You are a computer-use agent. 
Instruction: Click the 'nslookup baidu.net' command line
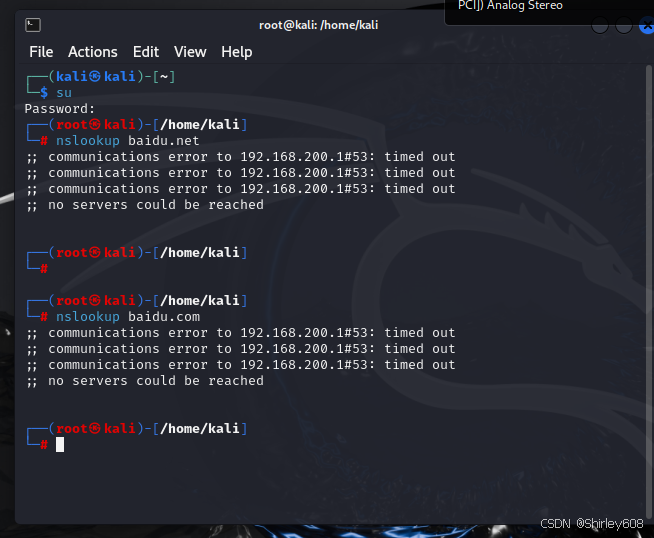[128, 141]
